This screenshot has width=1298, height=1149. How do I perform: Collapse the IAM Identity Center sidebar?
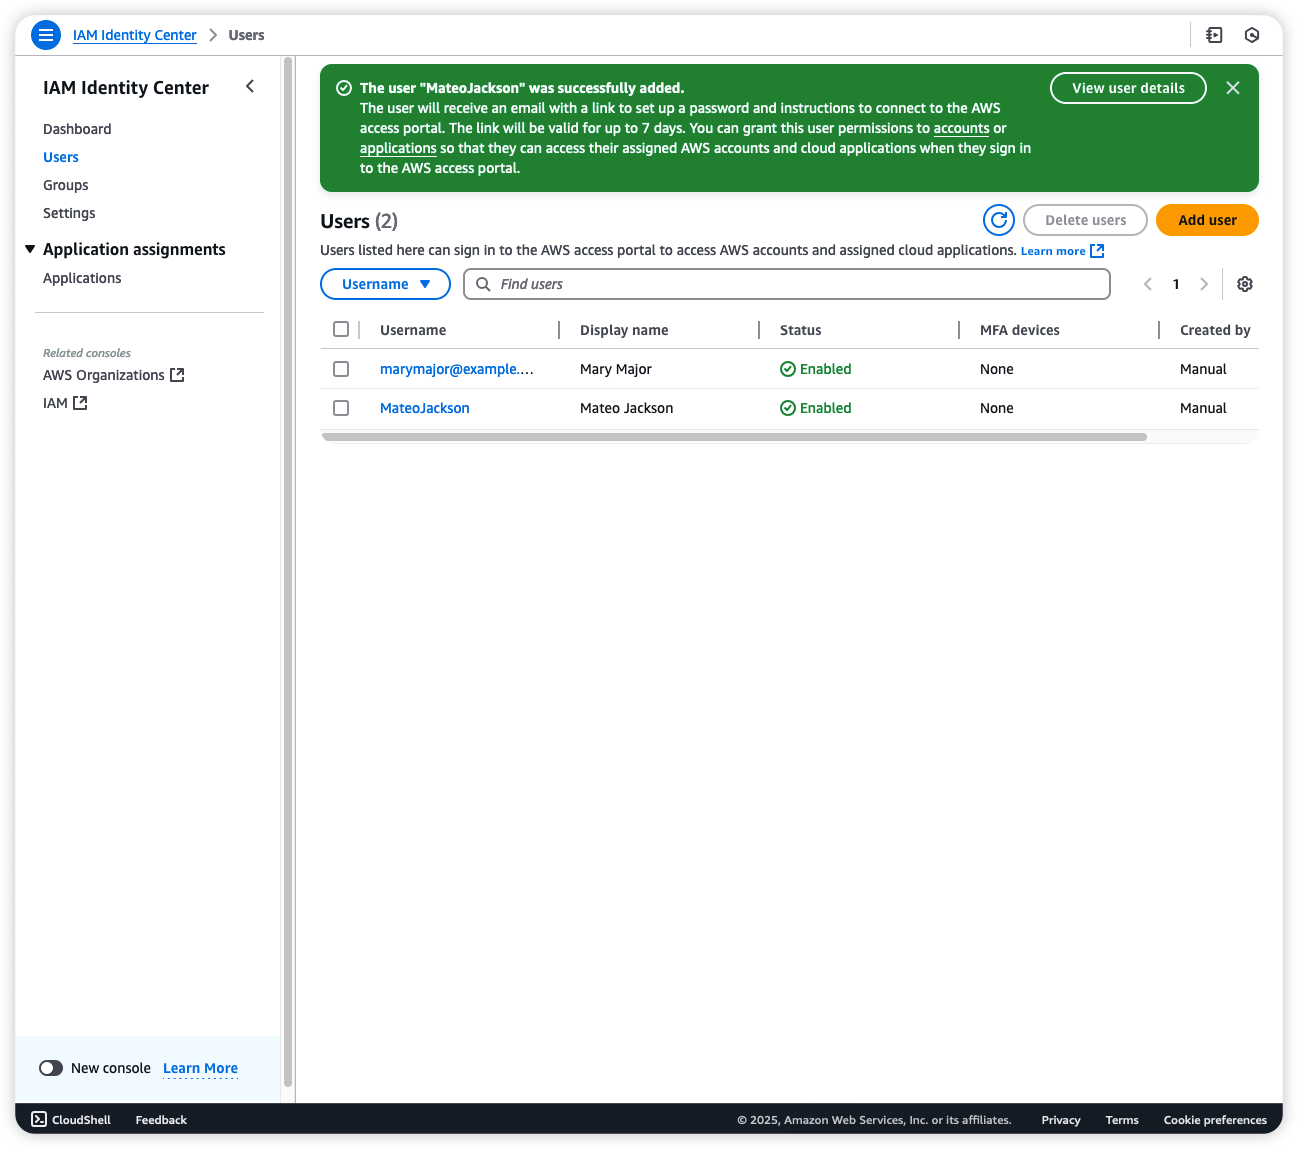click(250, 86)
